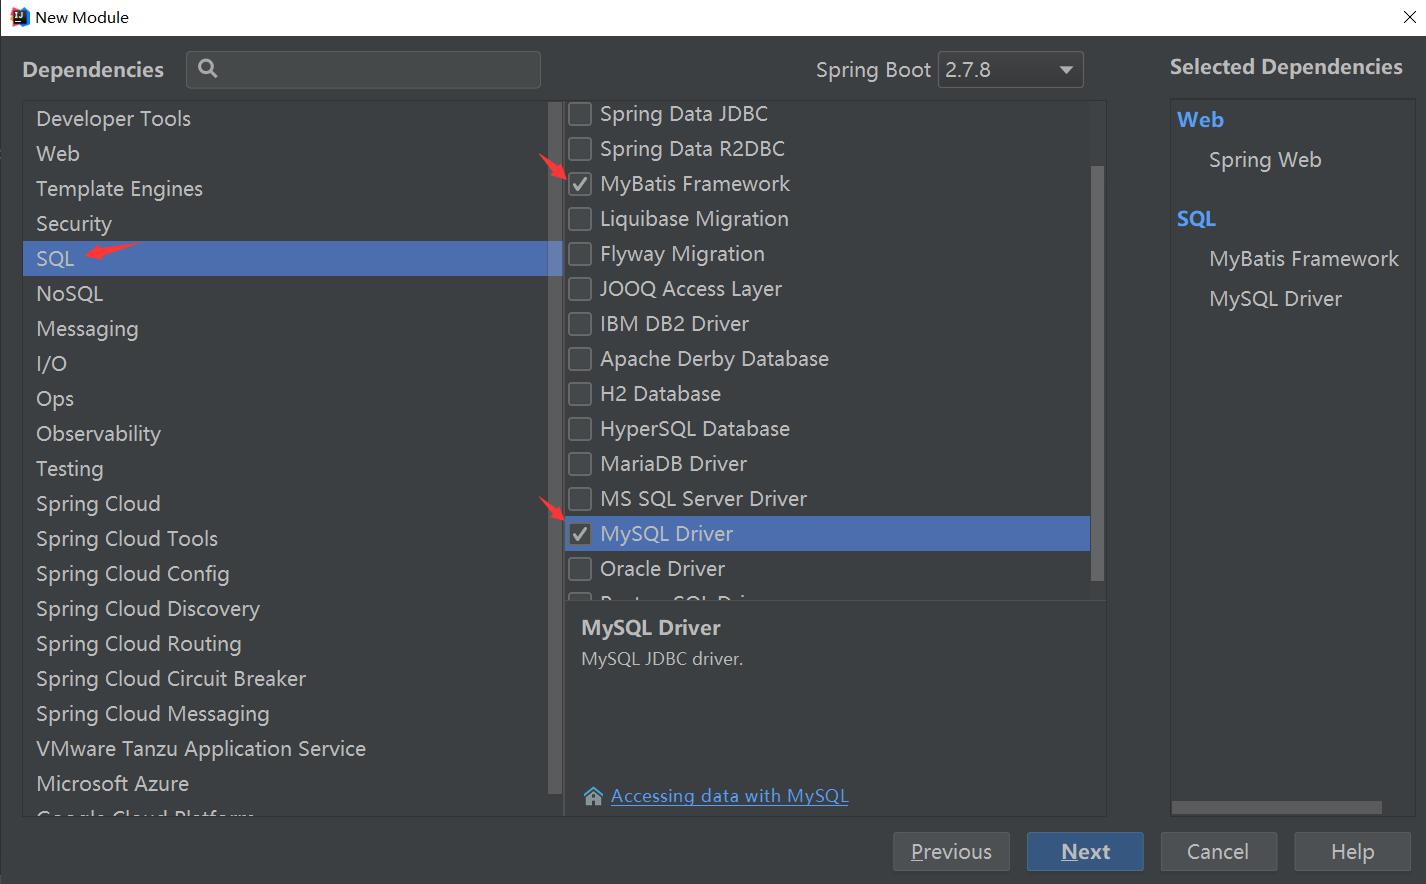Select the Testing category
The height and width of the screenshot is (884, 1426).
(286, 469)
